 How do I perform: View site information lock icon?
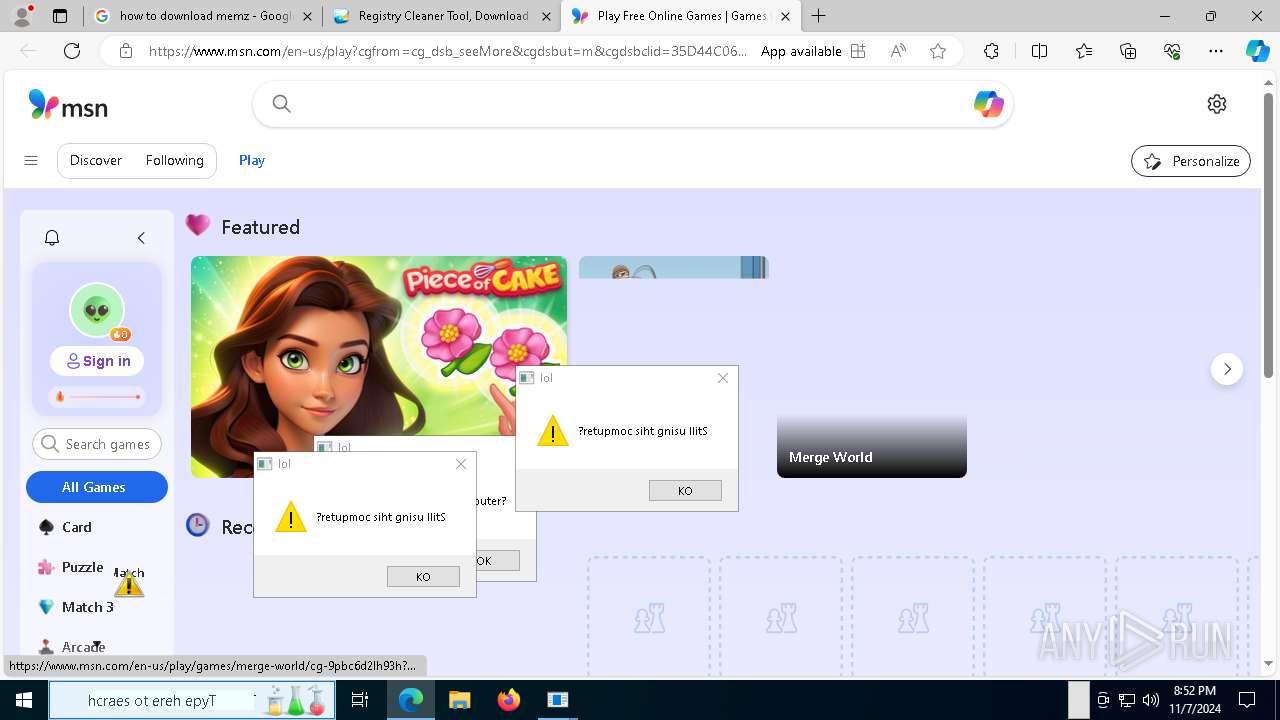126,51
